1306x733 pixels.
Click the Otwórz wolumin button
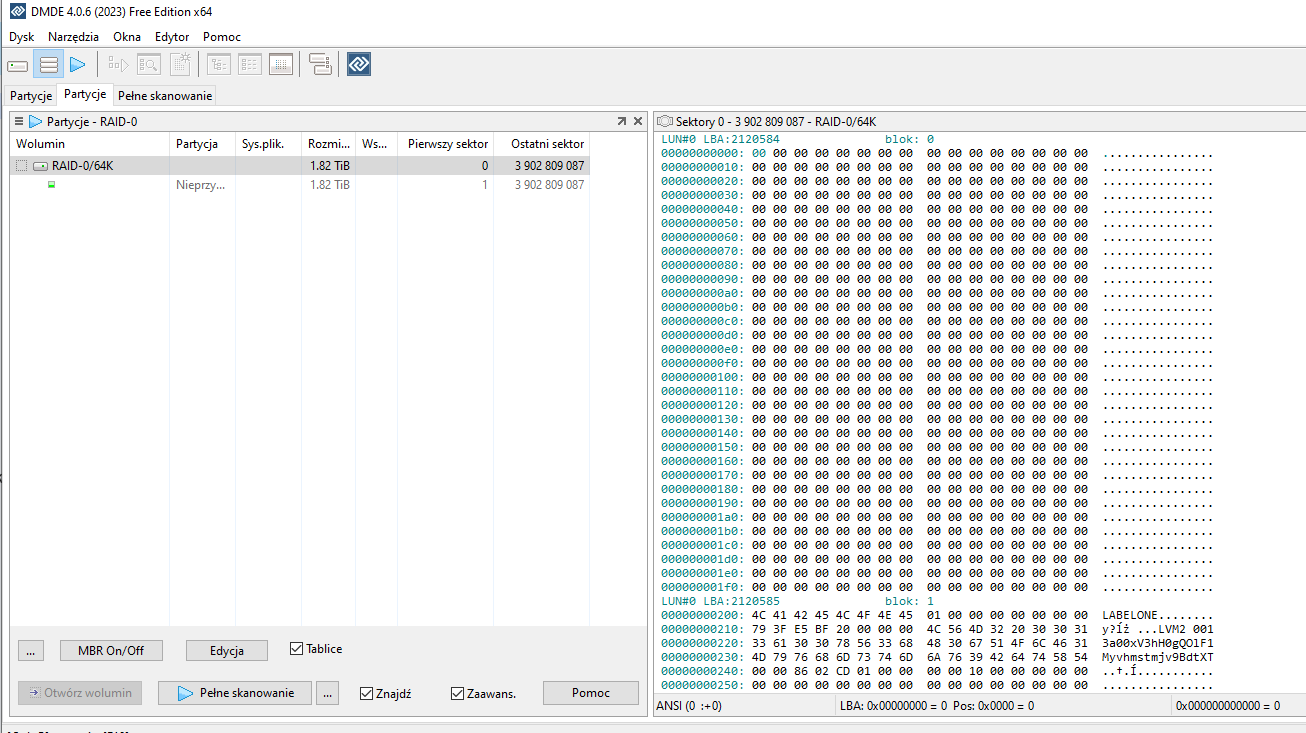80,693
